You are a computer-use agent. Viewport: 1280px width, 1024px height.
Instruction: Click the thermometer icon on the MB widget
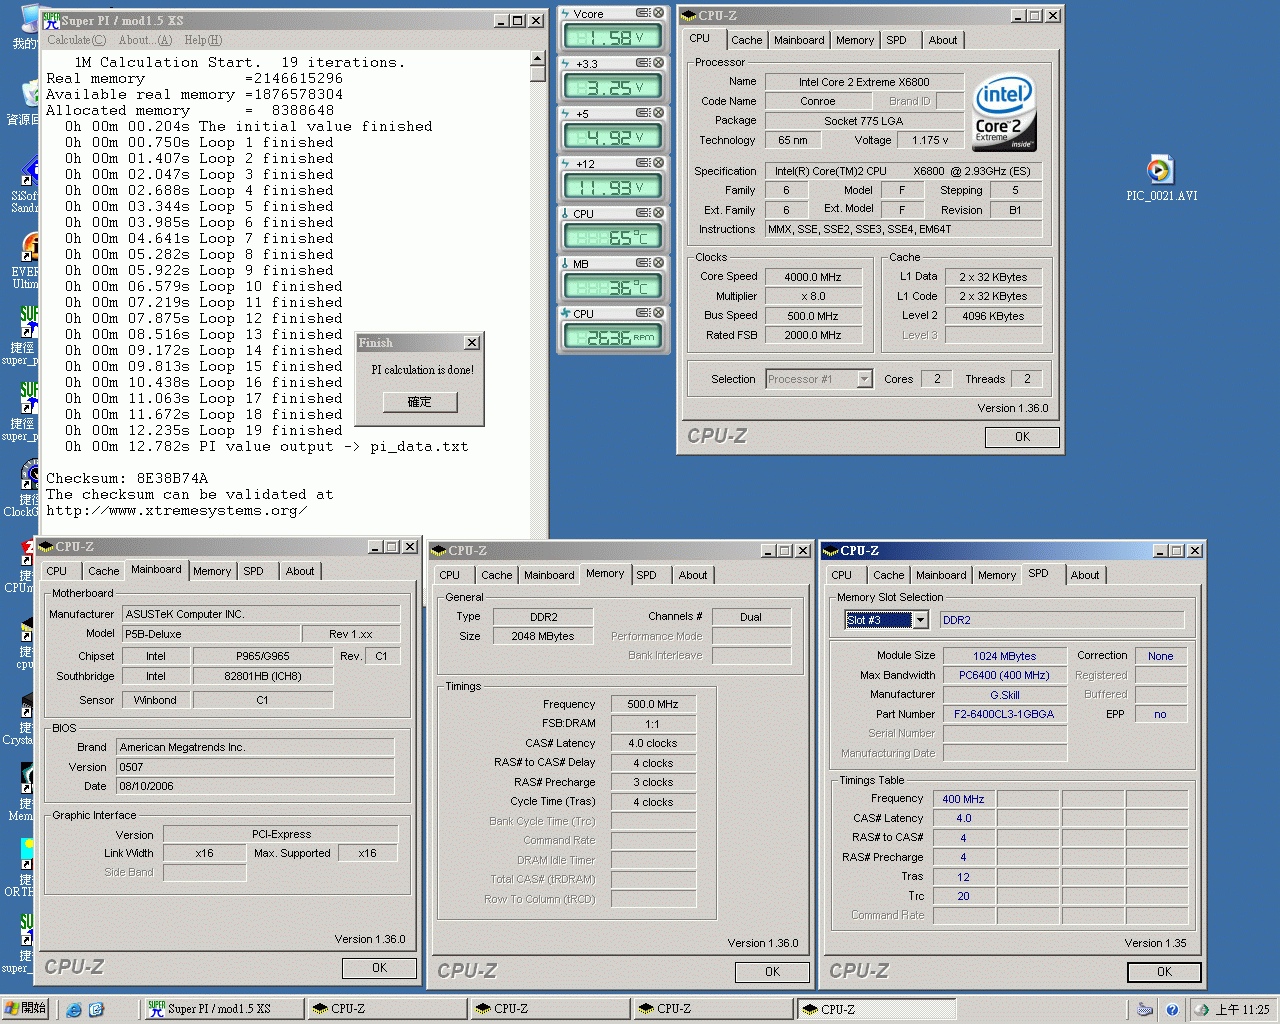pyautogui.click(x=566, y=263)
